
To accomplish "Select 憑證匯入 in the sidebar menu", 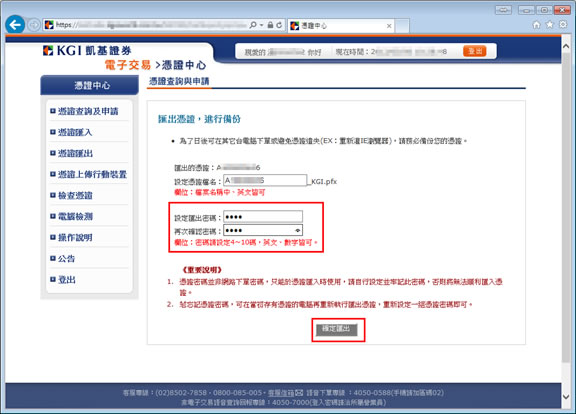I will (75, 132).
